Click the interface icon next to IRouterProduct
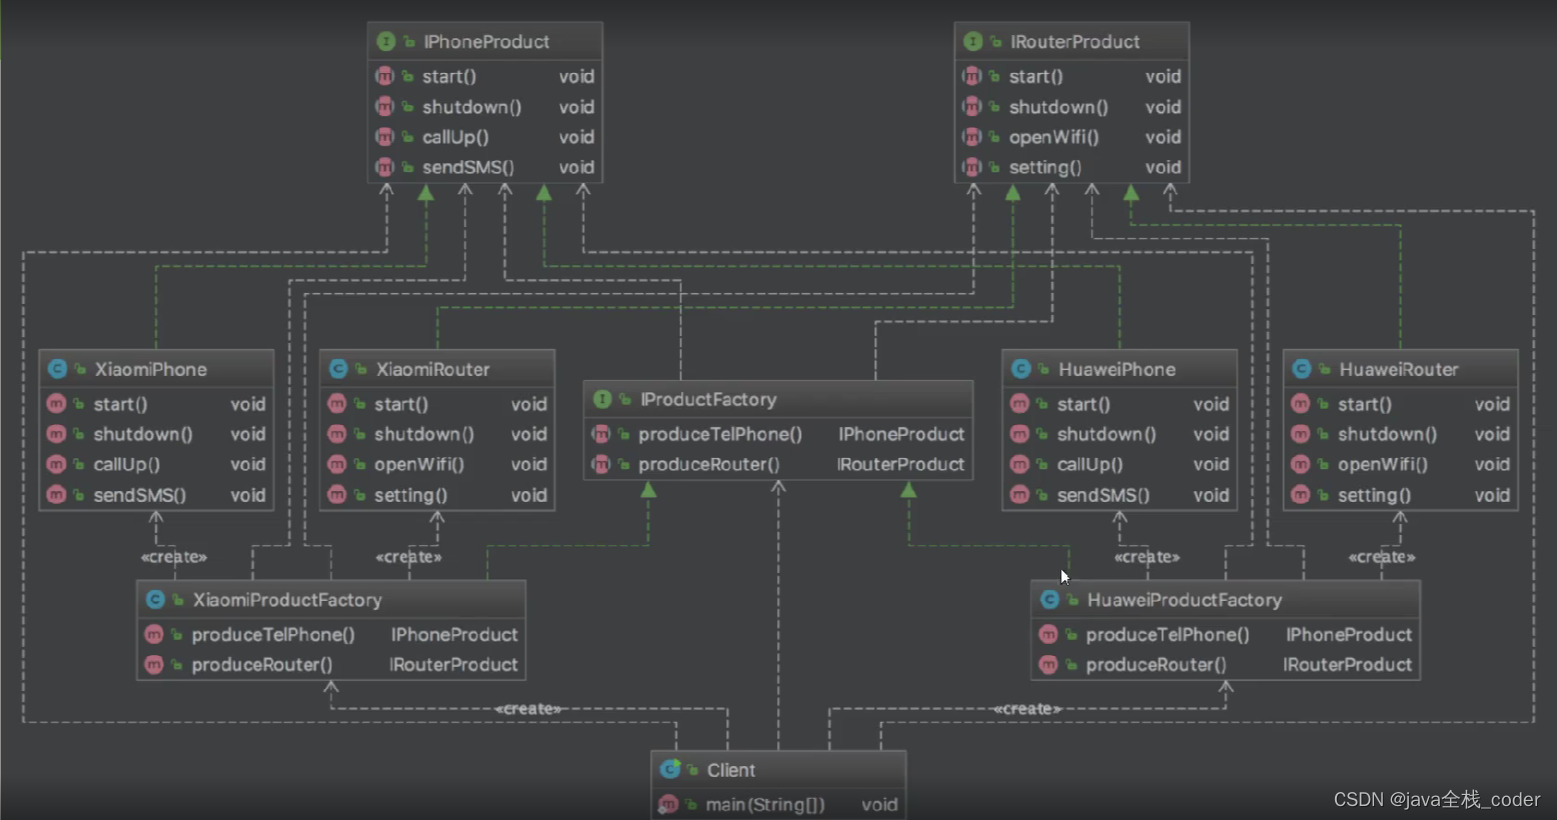The height and width of the screenshot is (820, 1557). pyautogui.click(x=973, y=41)
